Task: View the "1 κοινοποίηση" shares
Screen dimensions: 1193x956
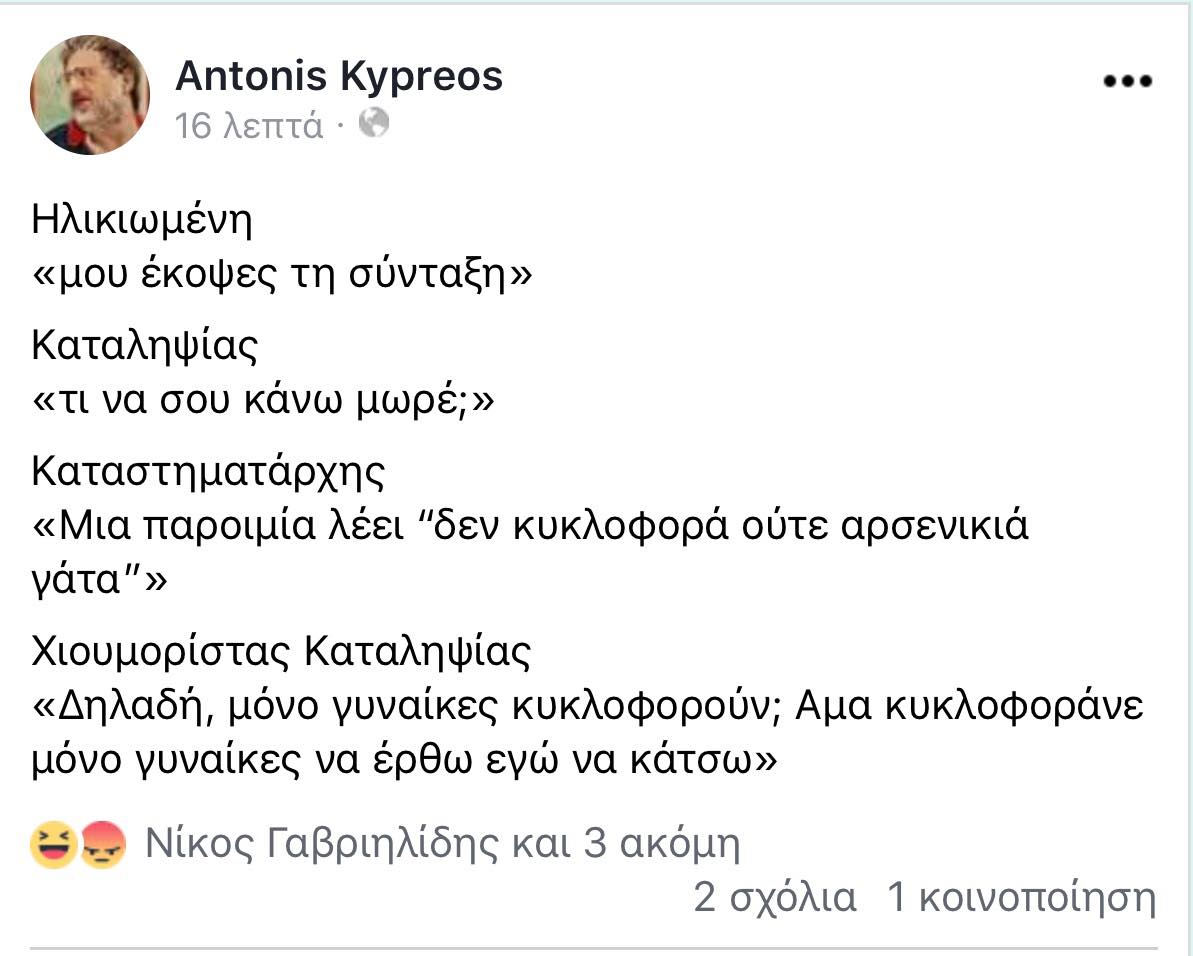Action: point(1022,897)
